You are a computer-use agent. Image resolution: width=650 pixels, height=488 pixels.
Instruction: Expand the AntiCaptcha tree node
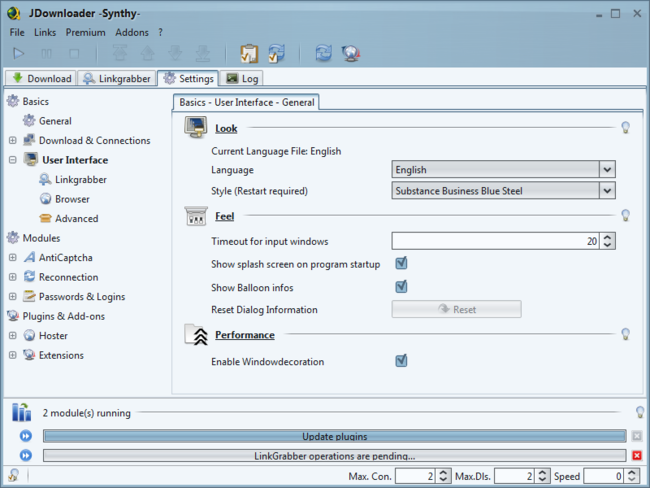pyautogui.click(x=13, y=257)
